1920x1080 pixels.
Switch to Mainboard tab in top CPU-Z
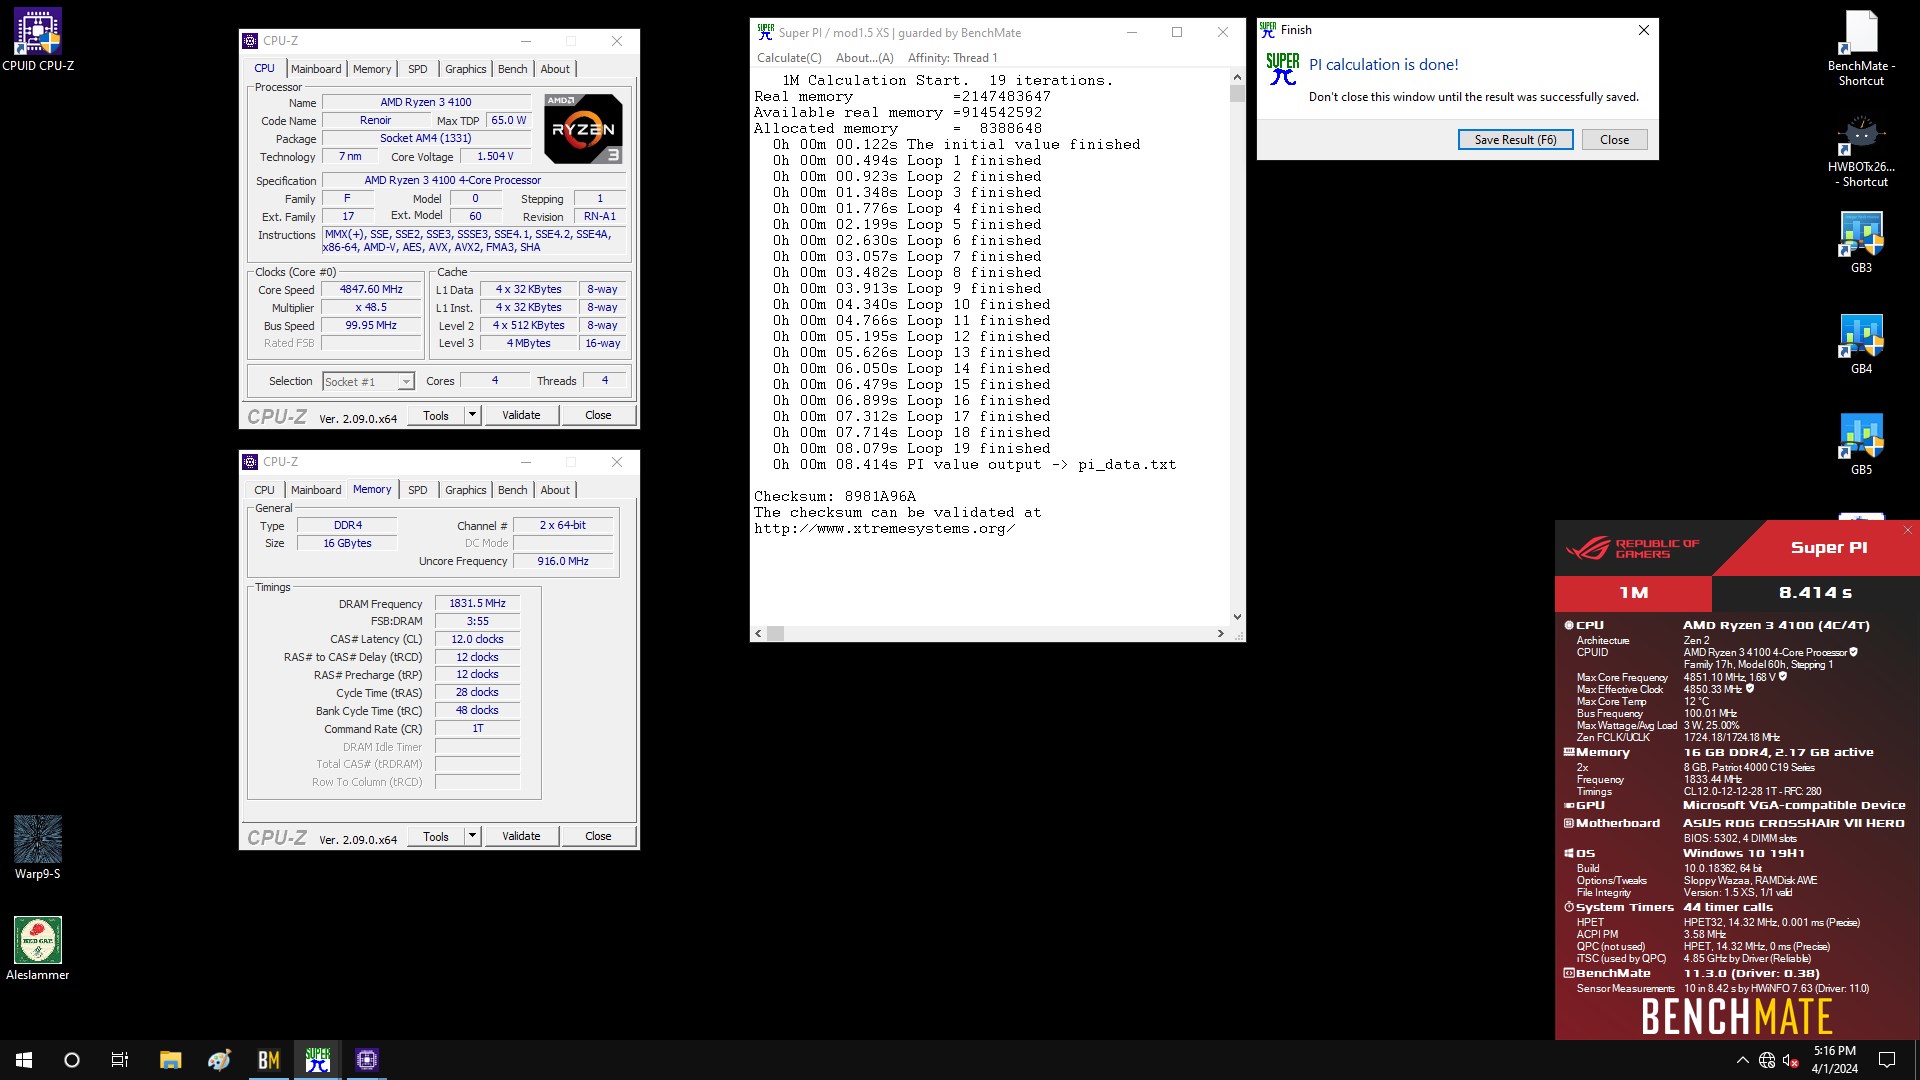click(316, 69)
